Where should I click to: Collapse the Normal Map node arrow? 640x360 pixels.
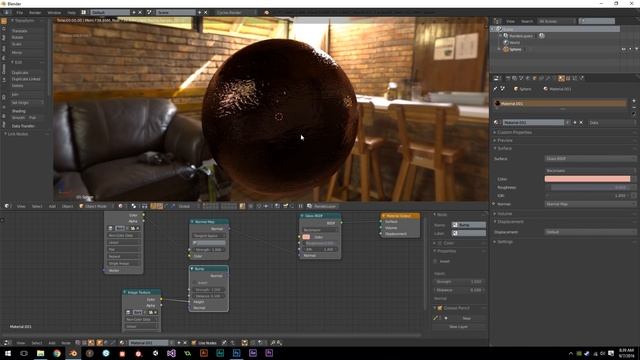[192, 222]
